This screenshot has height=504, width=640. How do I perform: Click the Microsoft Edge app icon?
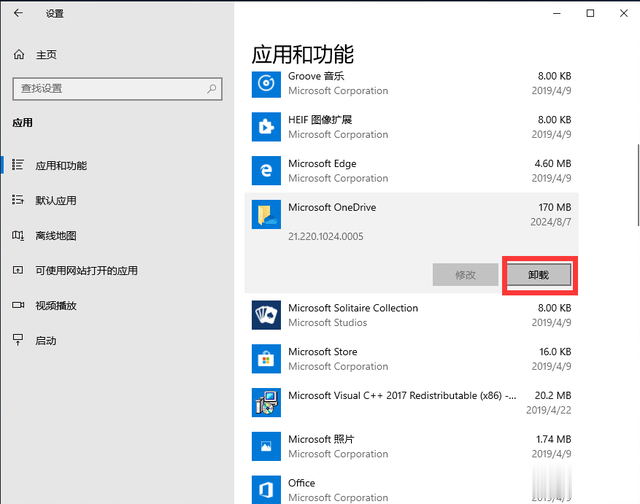coord(266,170)
